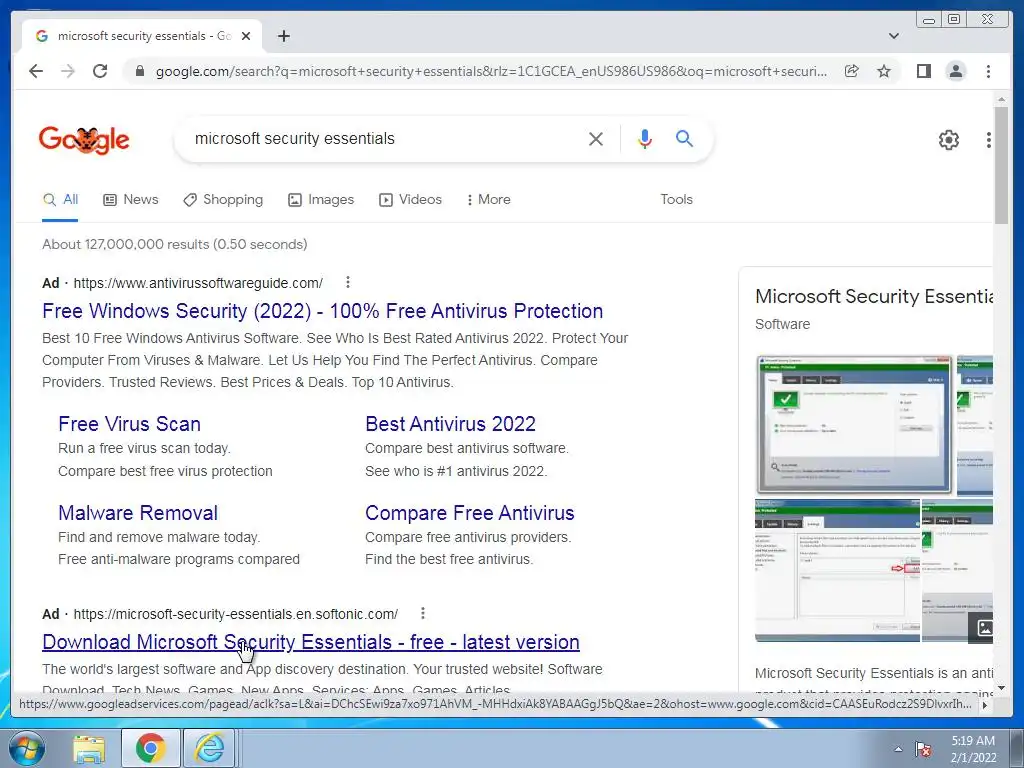Open the Best Antivirus 2022 link
Viewport: 1024px width, 768px height.
(451, 424)
